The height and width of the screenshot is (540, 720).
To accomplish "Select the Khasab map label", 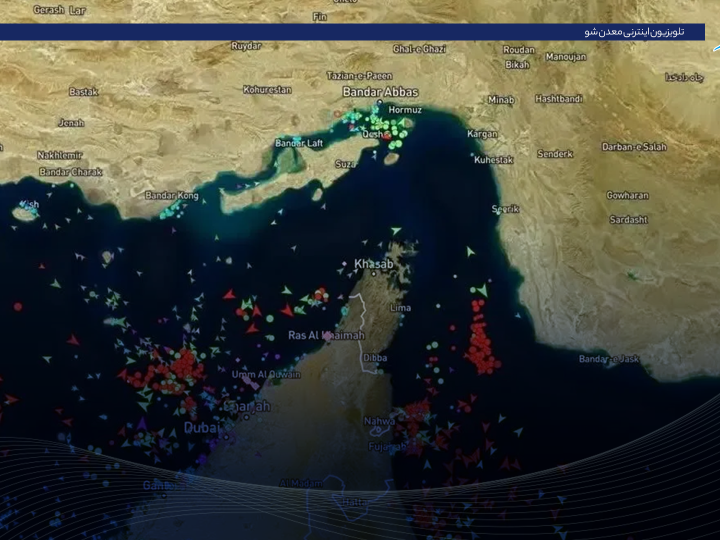I will pos(373,264).
